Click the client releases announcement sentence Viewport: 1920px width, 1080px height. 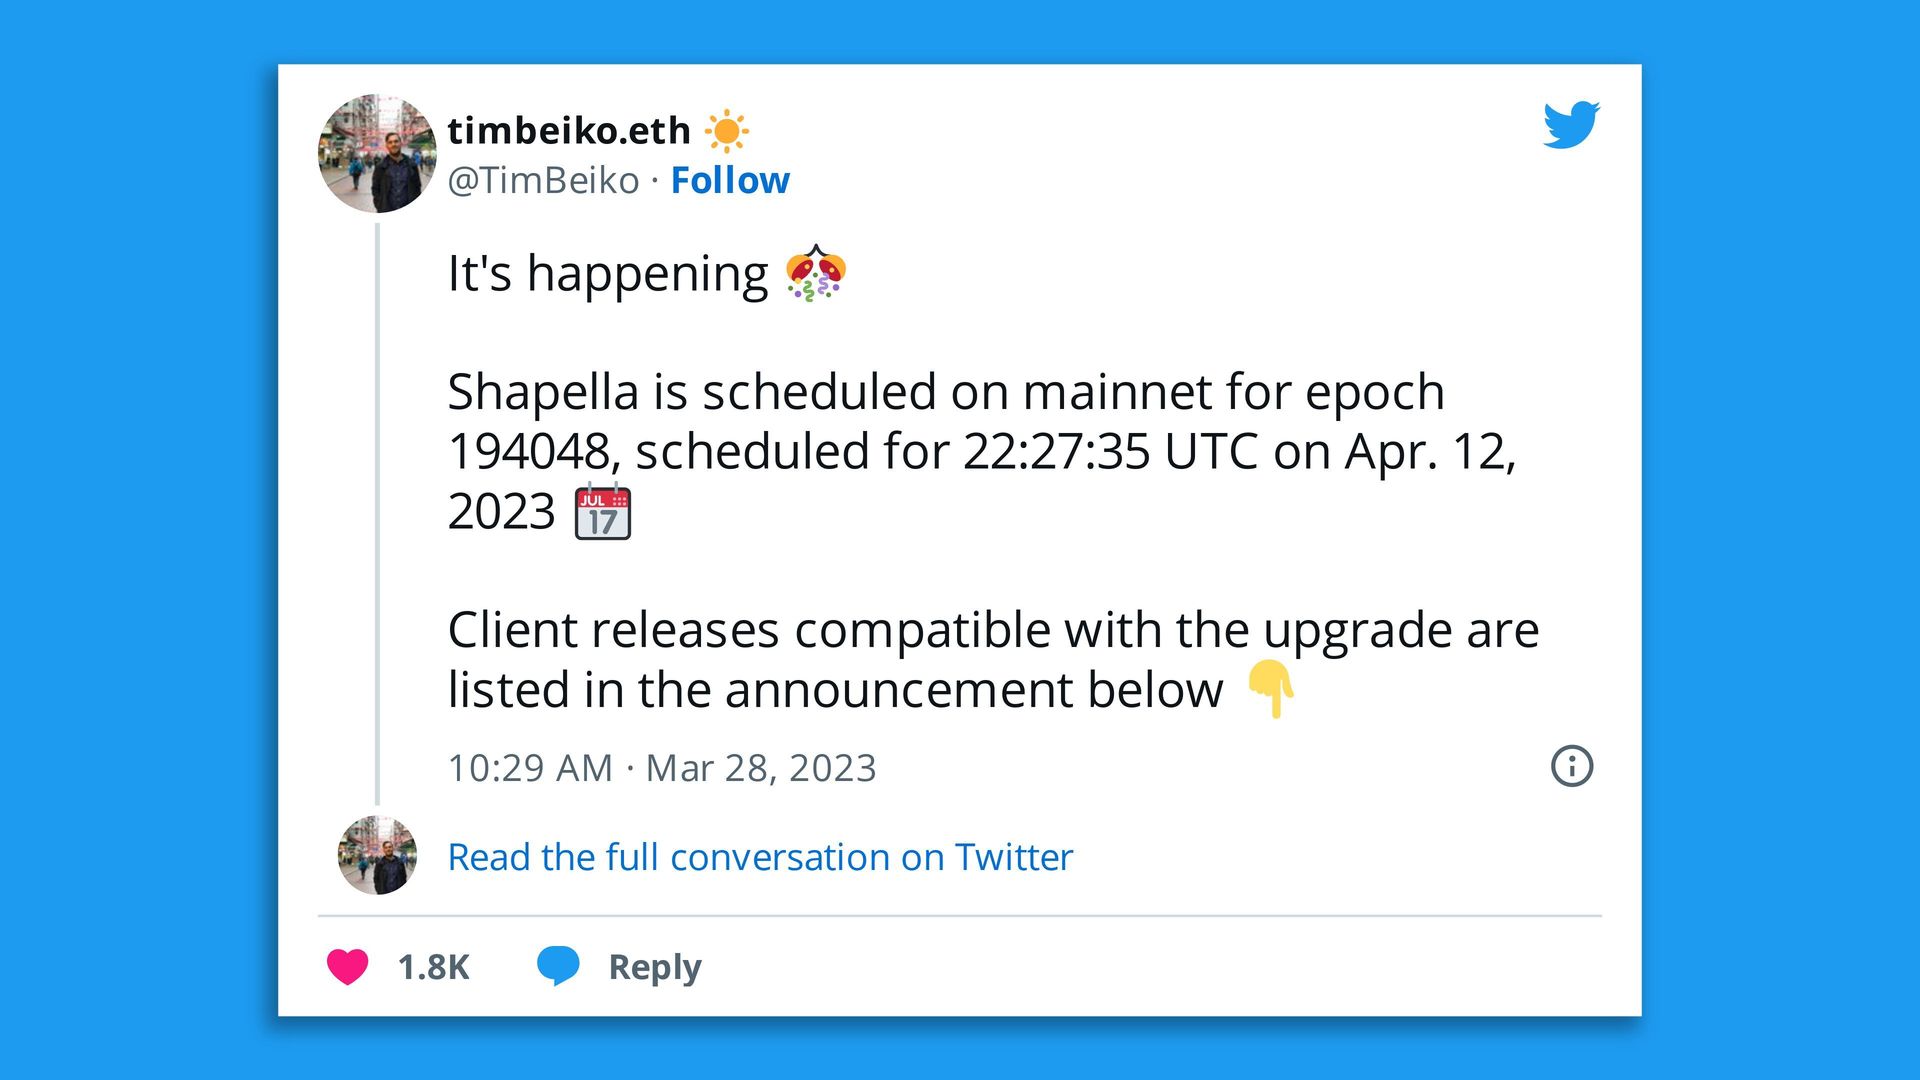coord(993,660)
